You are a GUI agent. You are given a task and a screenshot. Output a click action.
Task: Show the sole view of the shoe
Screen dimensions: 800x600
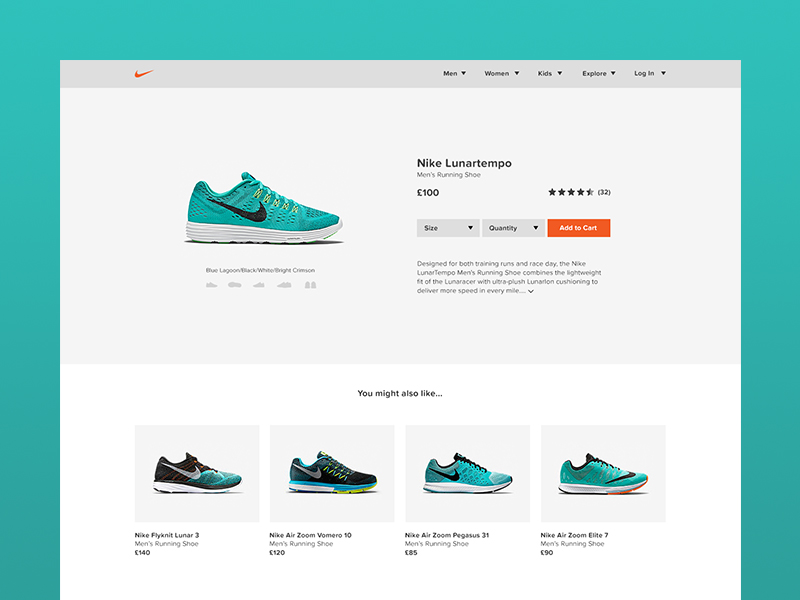(235, 285)
